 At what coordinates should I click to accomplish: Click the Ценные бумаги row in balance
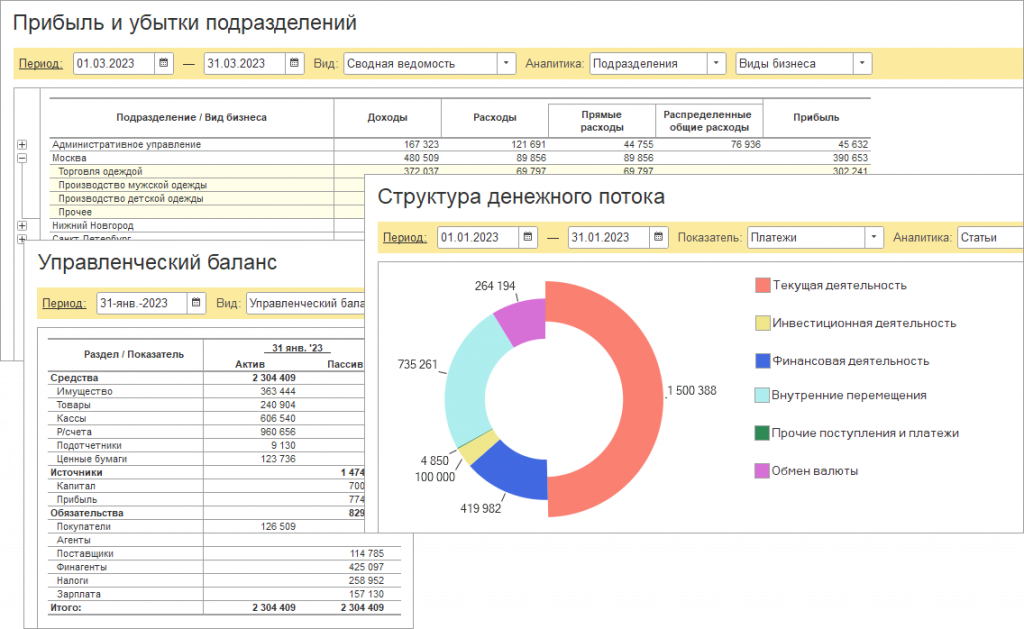[x=206, y=459]
